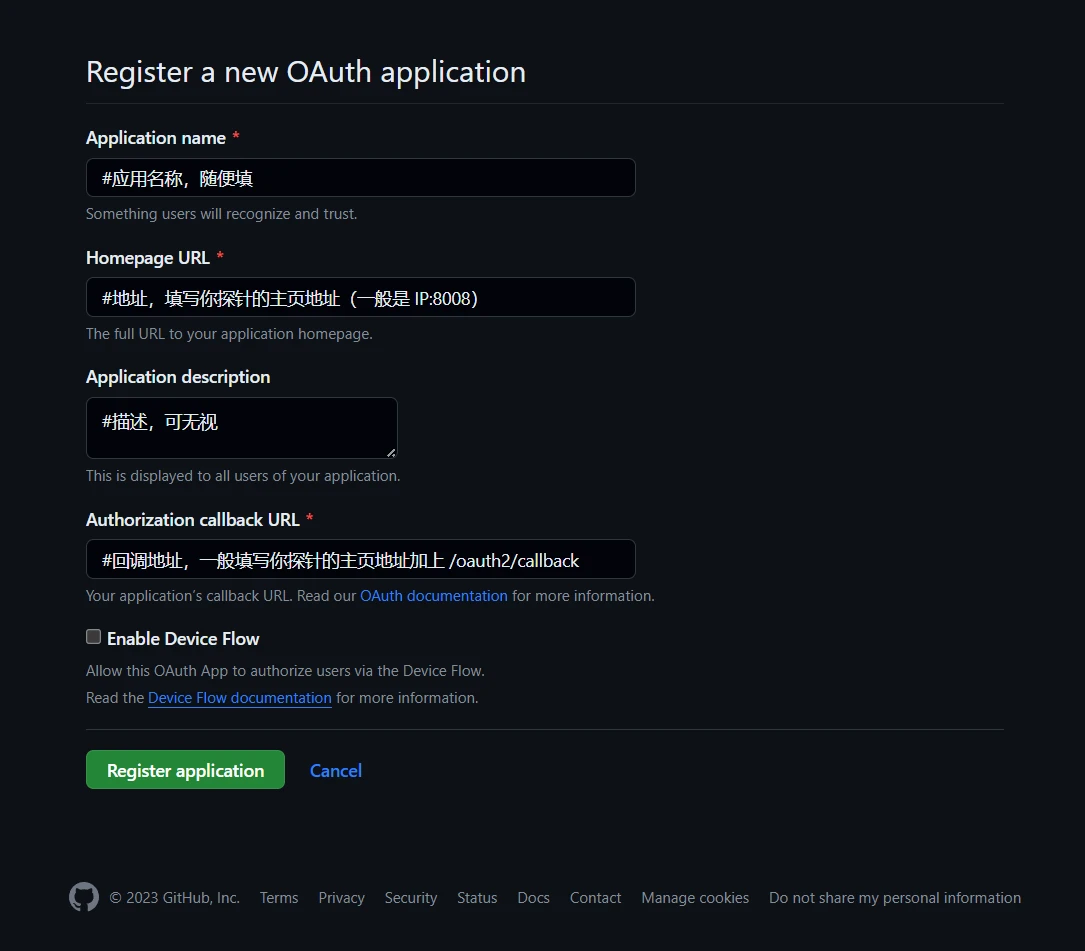
Task: Open the Security footer link
Action: click(x=411, y=898)
